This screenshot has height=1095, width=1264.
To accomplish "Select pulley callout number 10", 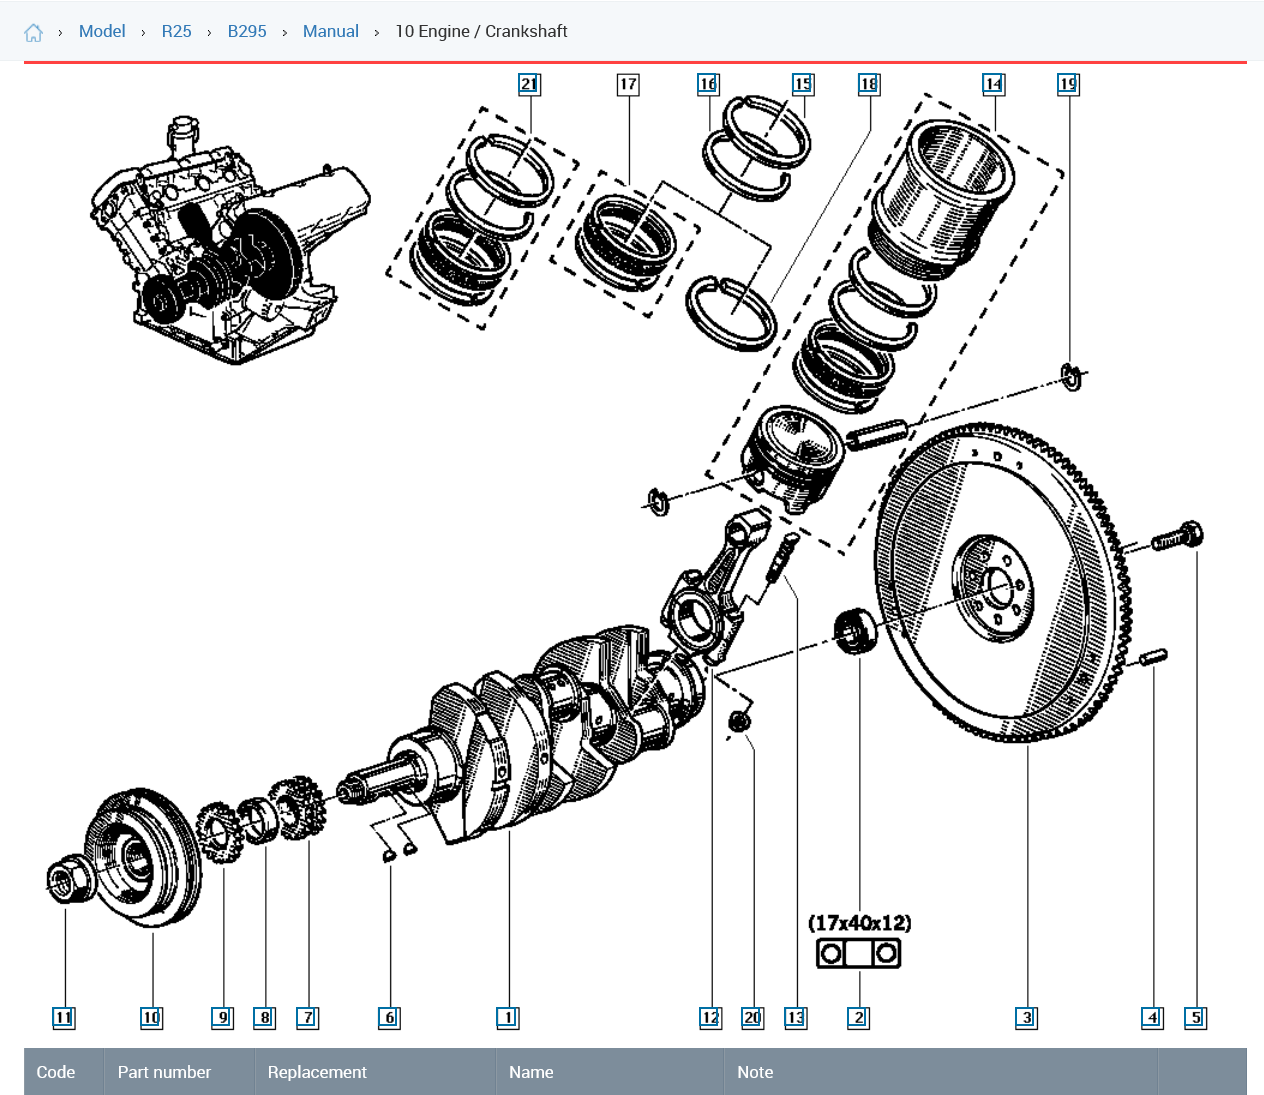I will pyautogui.click(x=151, y=1017).
